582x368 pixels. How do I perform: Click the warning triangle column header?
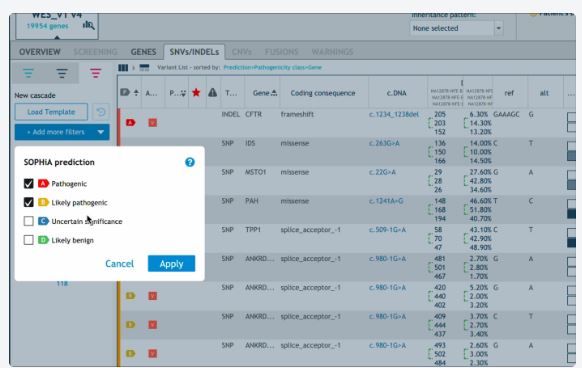pos(212,92)
